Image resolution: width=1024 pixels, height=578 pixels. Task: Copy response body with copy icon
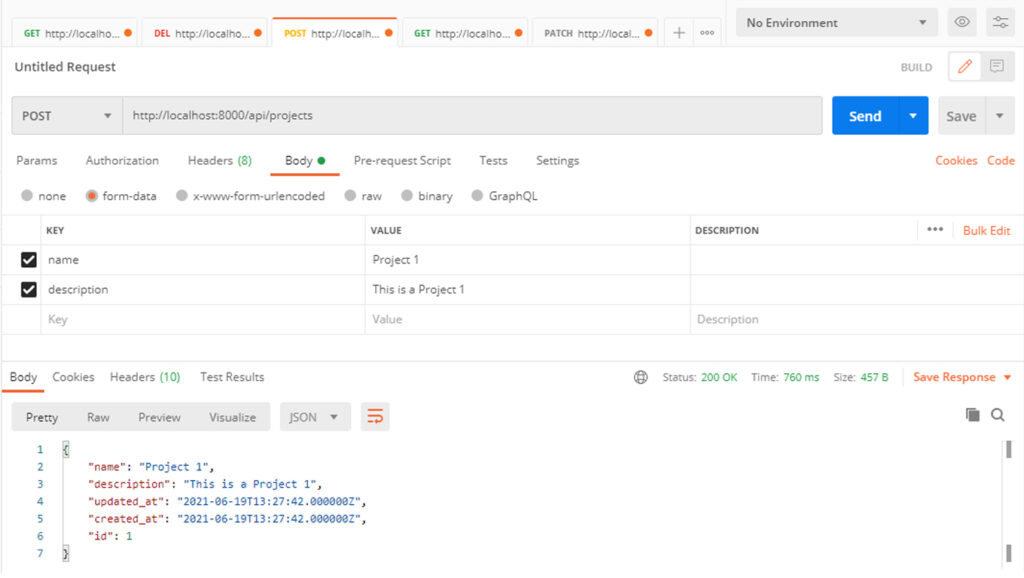click(972, 415)
